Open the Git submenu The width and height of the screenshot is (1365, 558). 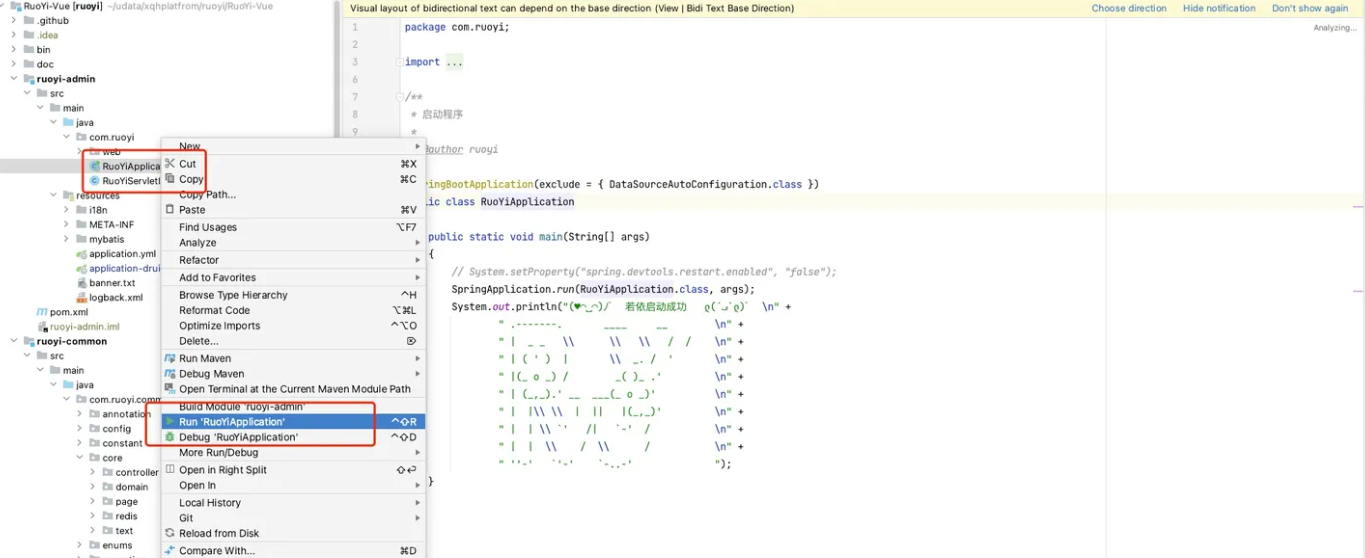[293, 518]
